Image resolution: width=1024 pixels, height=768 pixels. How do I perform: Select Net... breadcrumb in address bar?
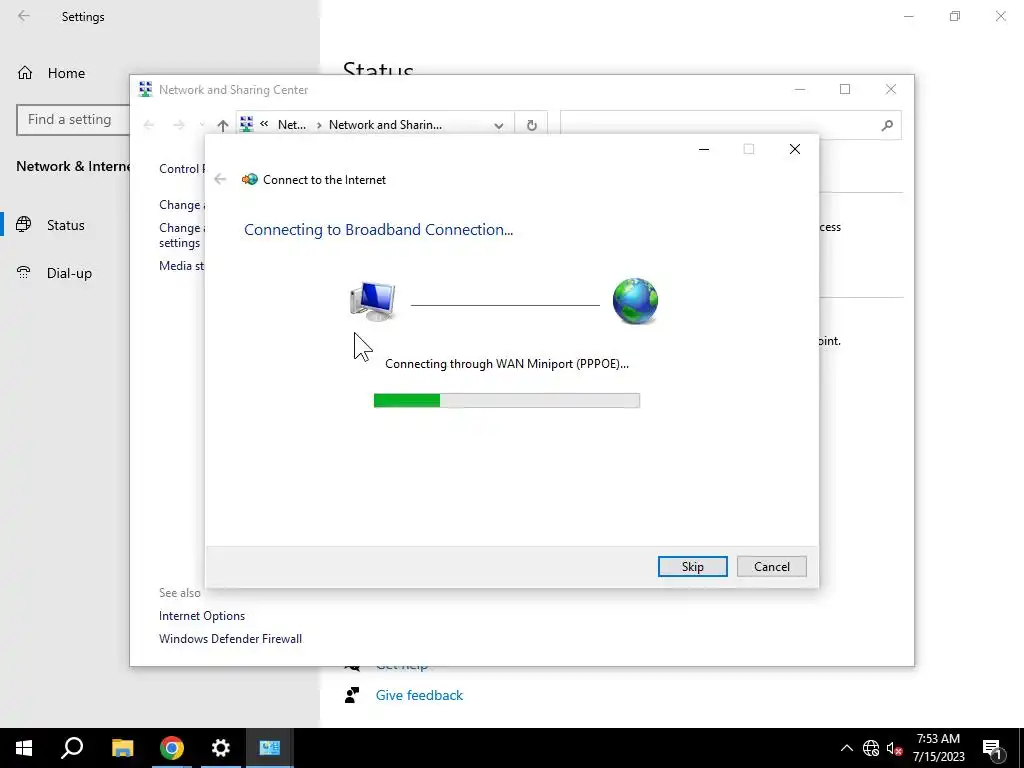(292, 125)
